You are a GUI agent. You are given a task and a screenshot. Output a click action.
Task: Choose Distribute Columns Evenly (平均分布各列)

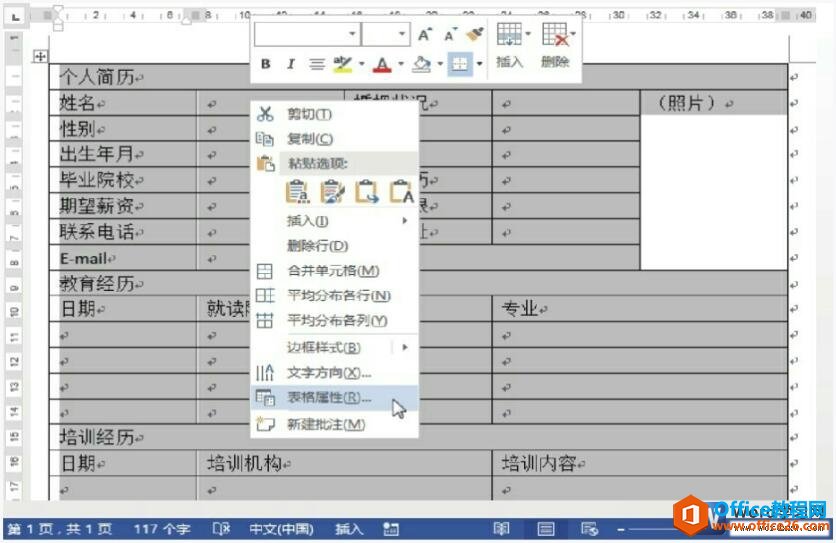pos(334,321)
